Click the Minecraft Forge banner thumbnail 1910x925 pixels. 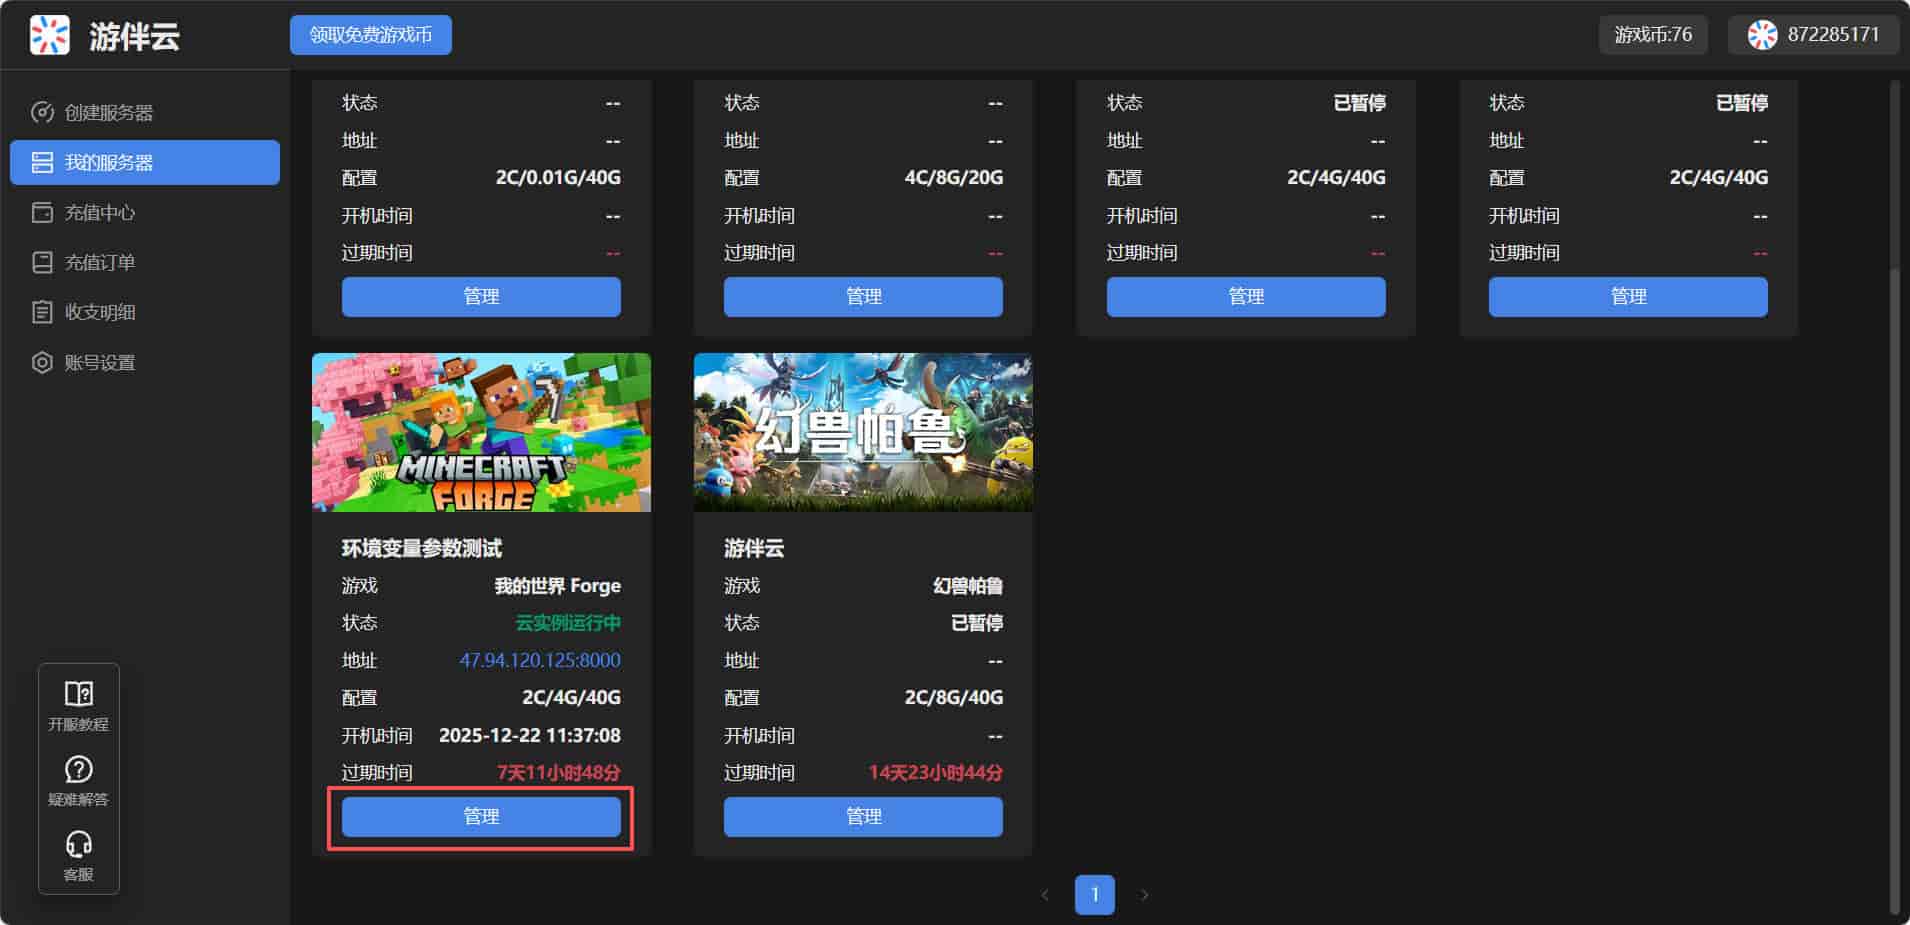coord(481,432)
